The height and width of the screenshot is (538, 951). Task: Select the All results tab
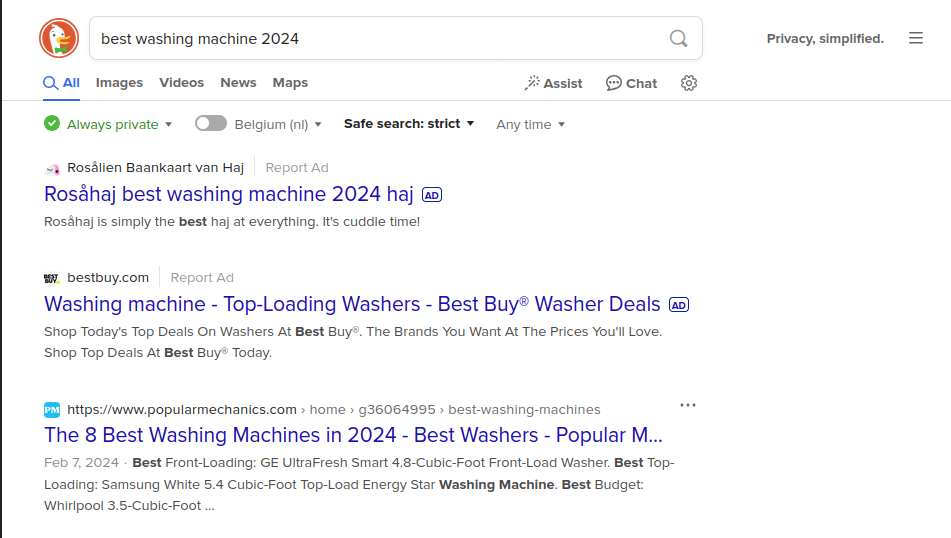pyautogui.click(x=61, y=82)
